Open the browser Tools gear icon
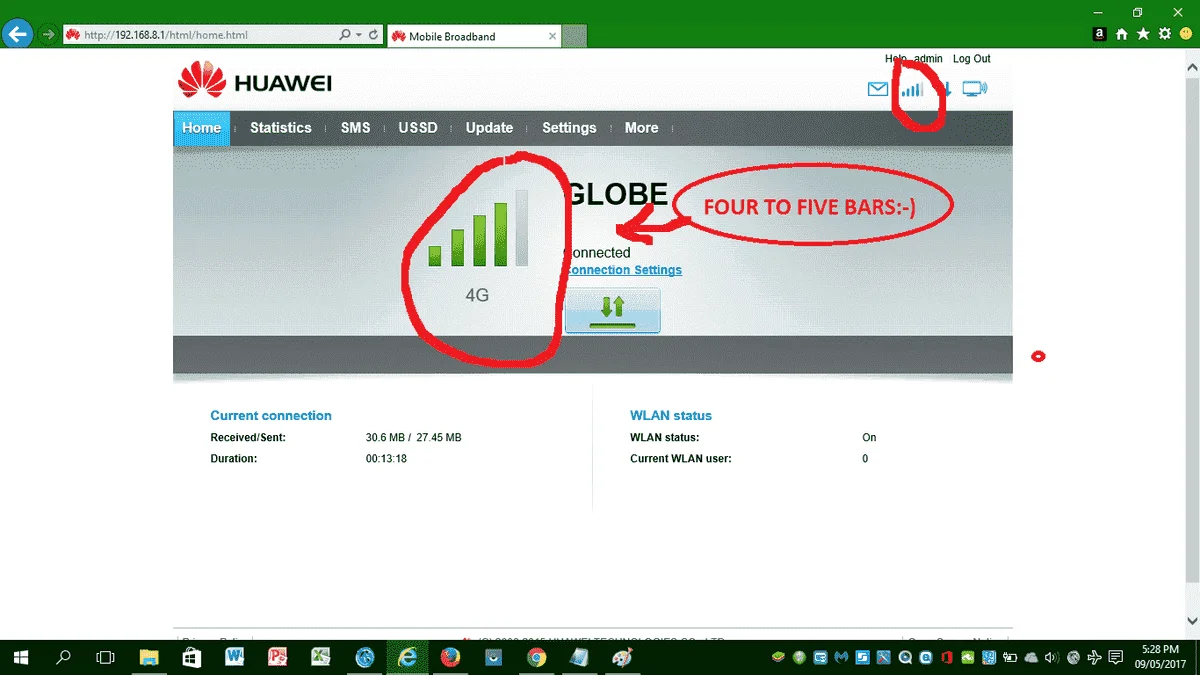The image size is (1200, 675). (1164, 34)
